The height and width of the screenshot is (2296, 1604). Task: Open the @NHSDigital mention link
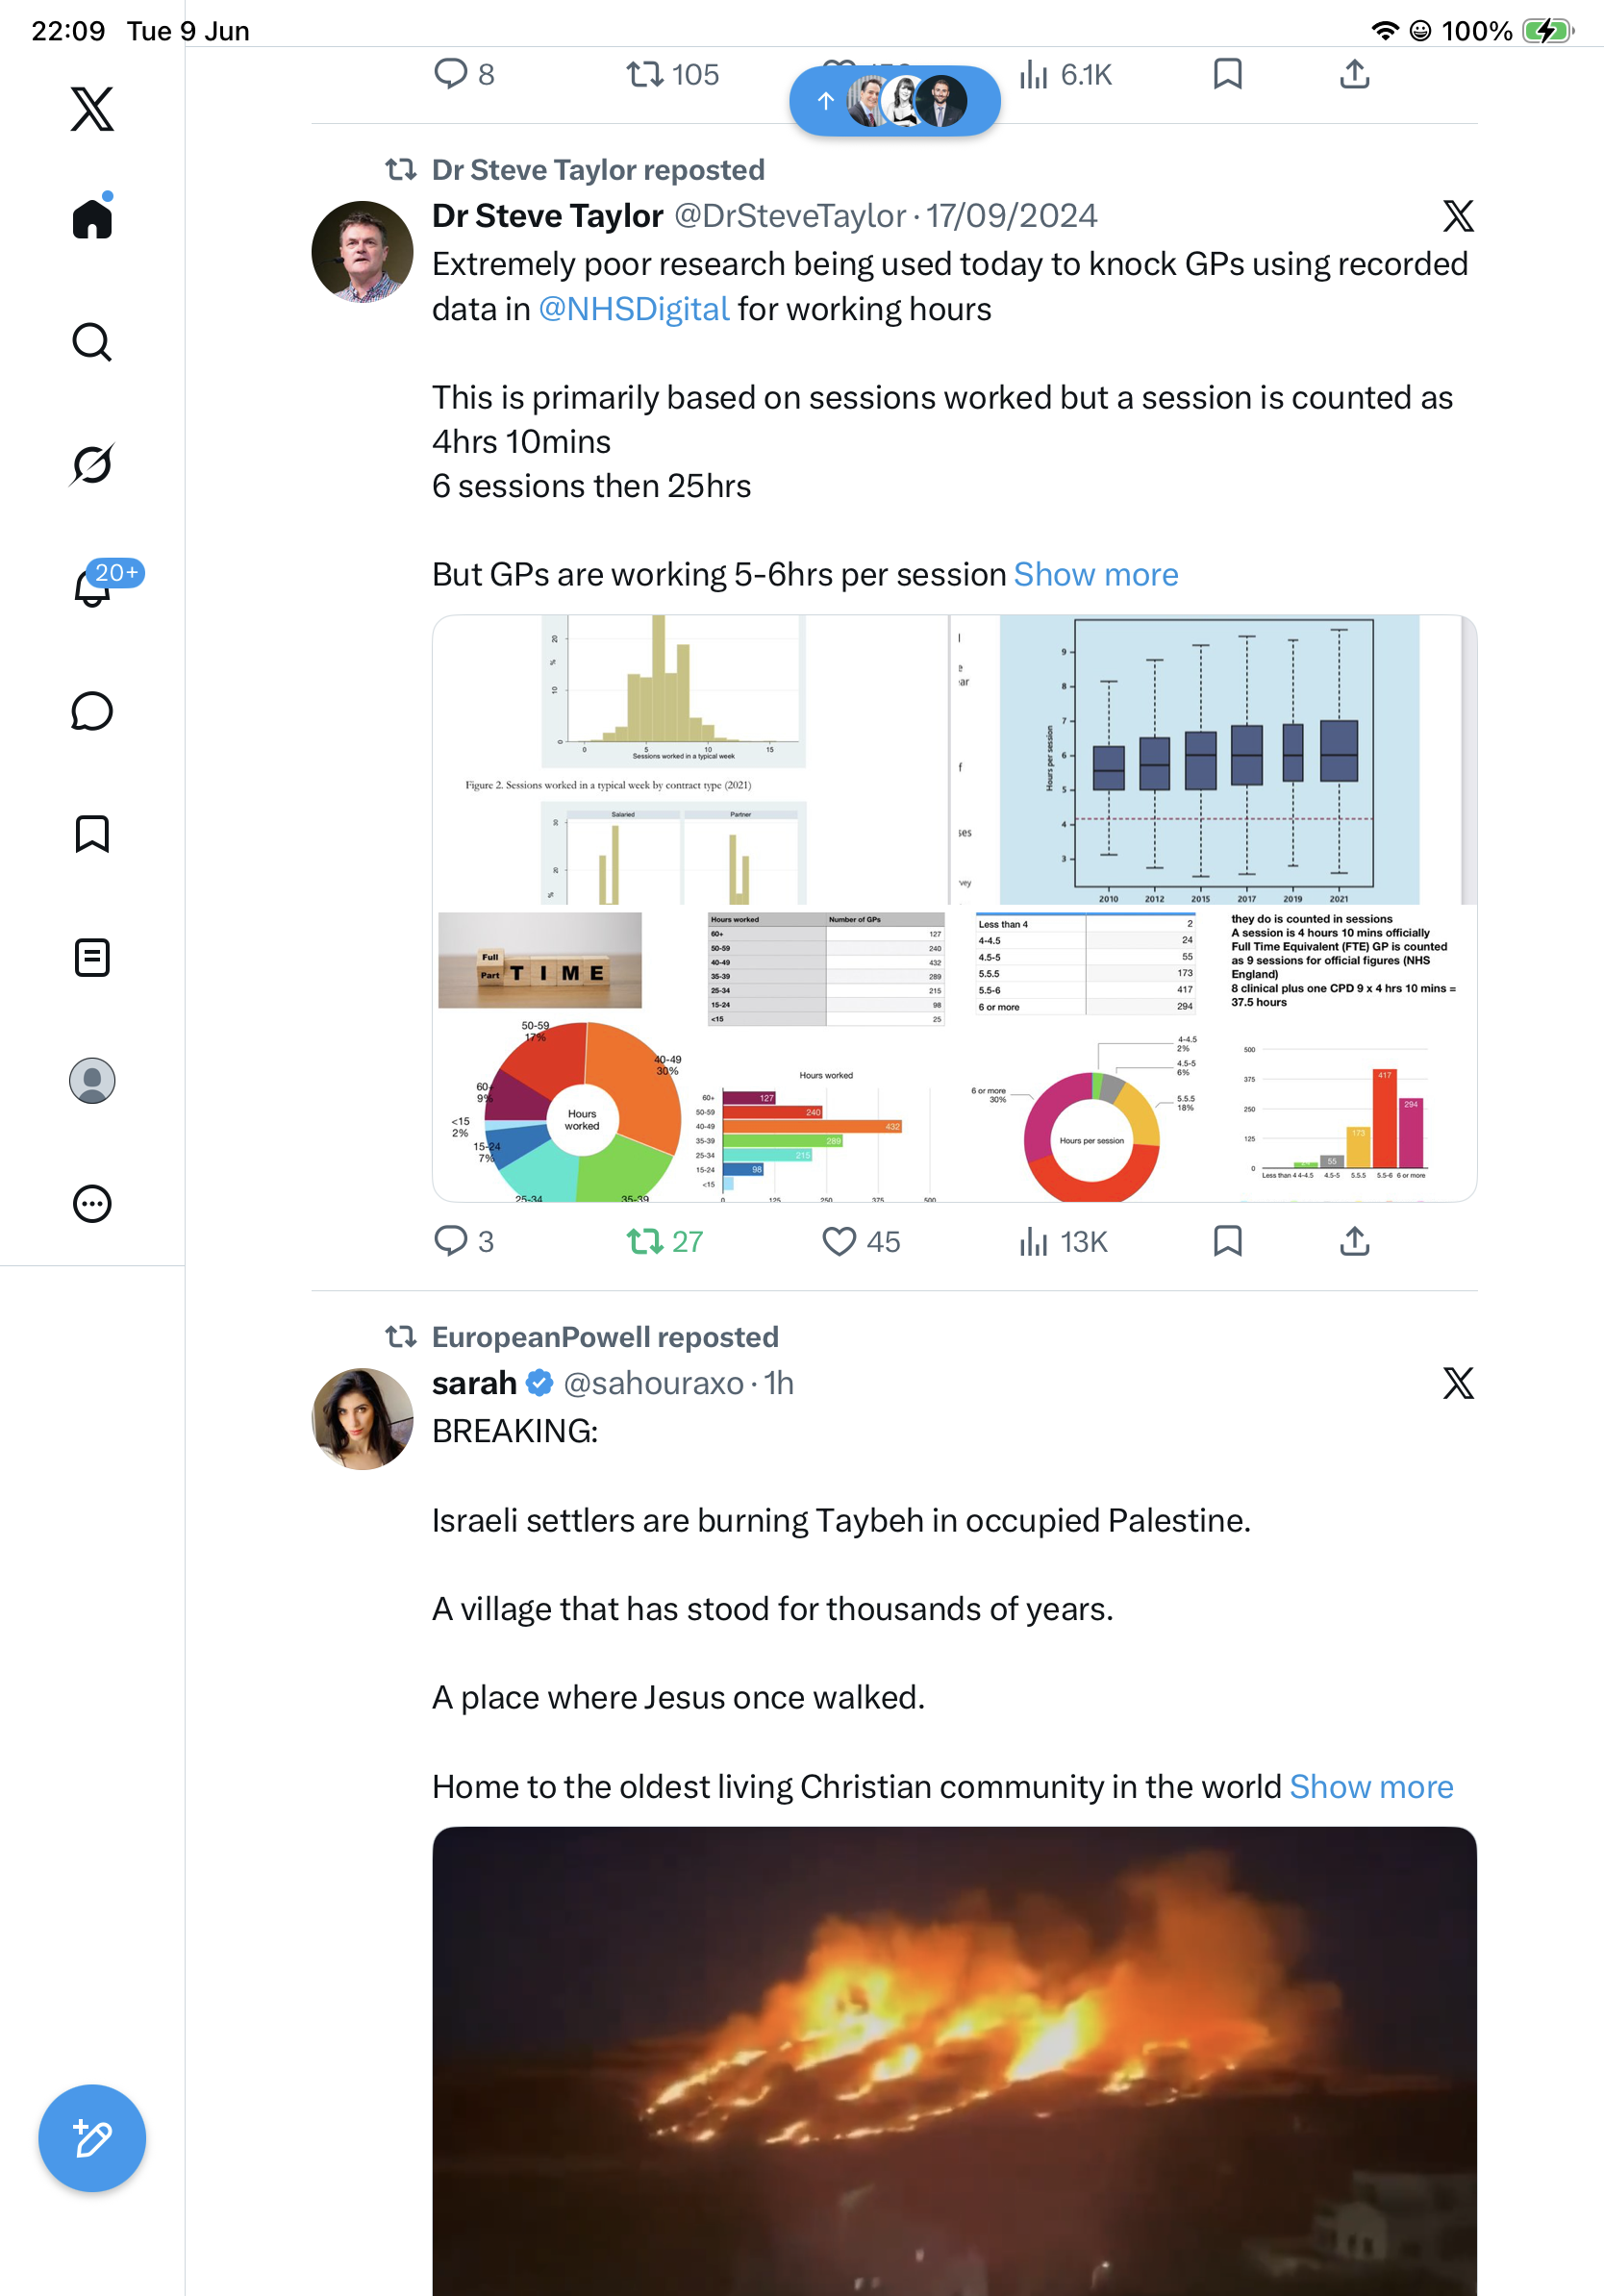(634, 309)
